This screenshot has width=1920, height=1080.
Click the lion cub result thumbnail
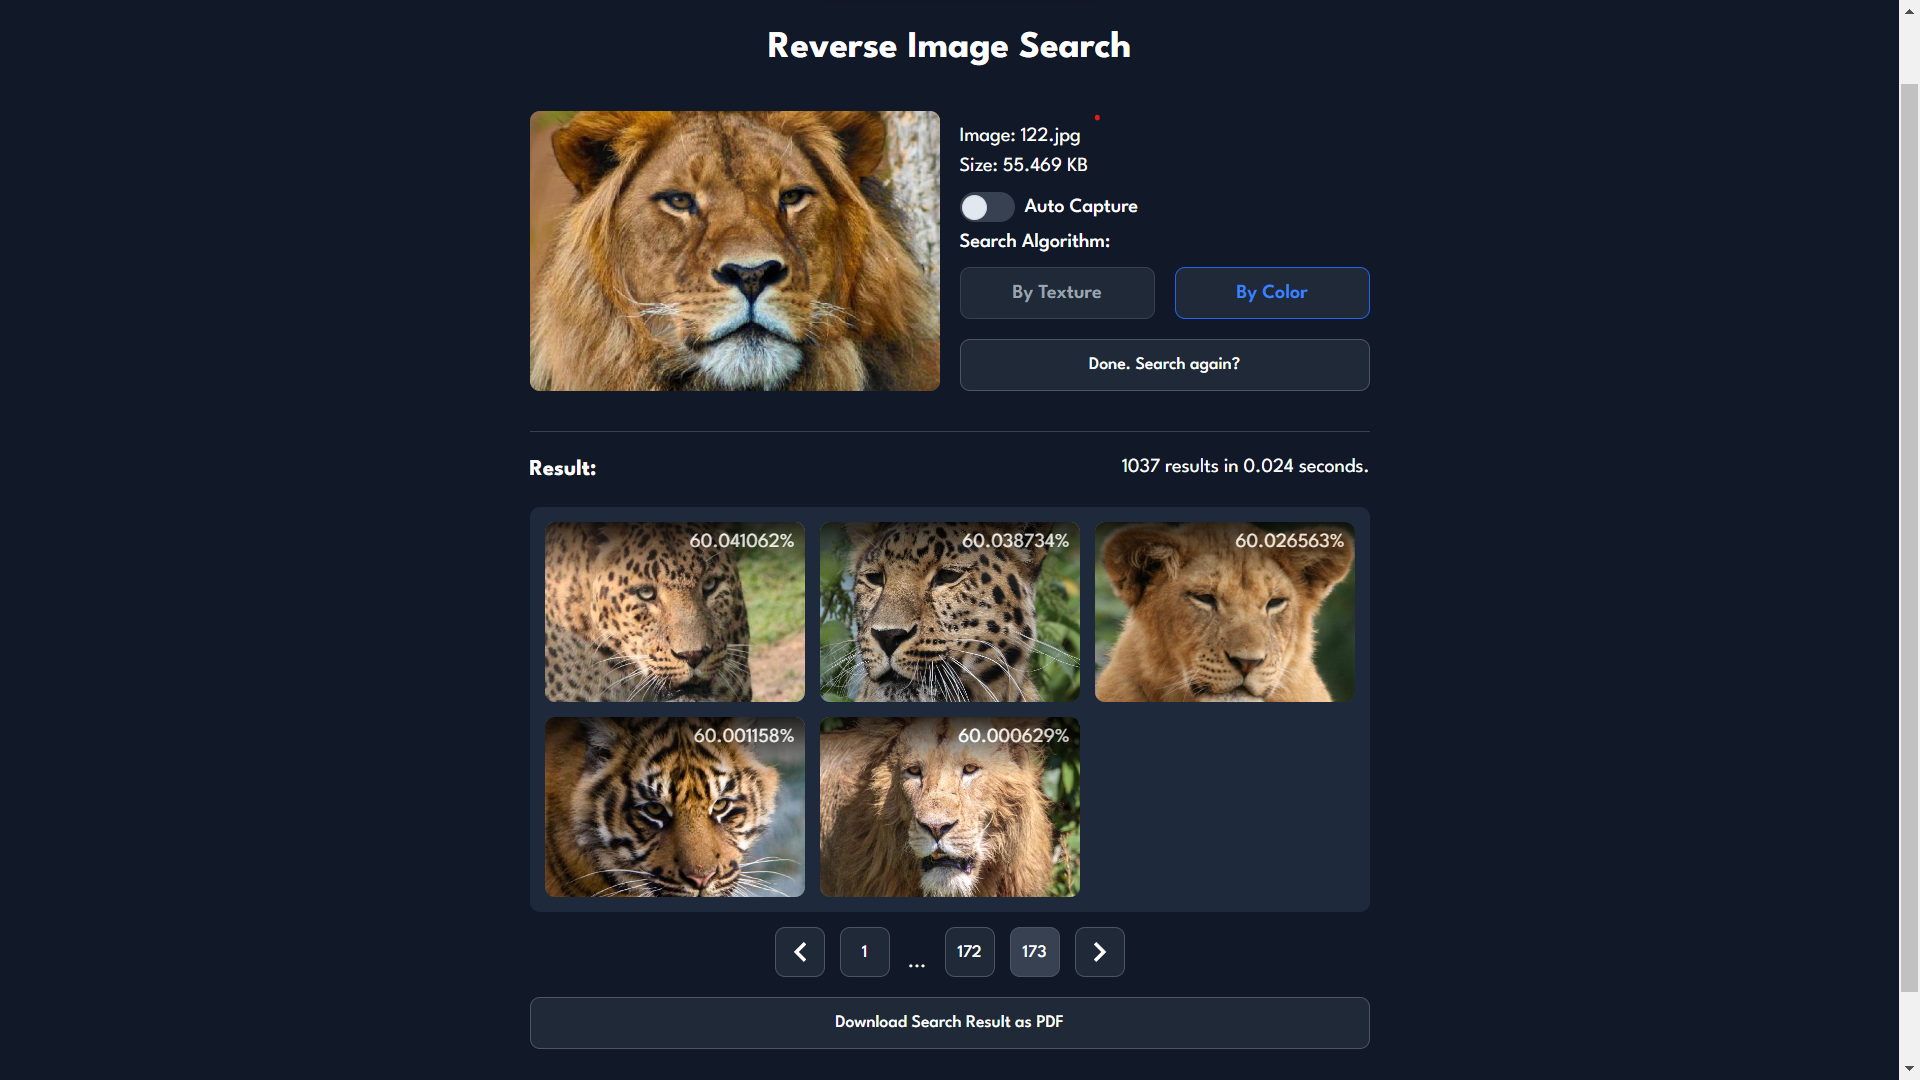1224,611
